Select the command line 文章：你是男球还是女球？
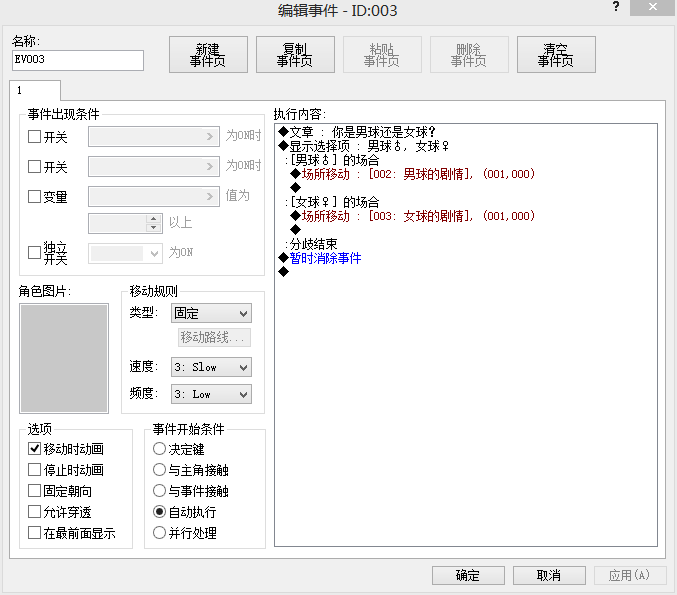Screen dimensions: 677x595 [357, 132]
